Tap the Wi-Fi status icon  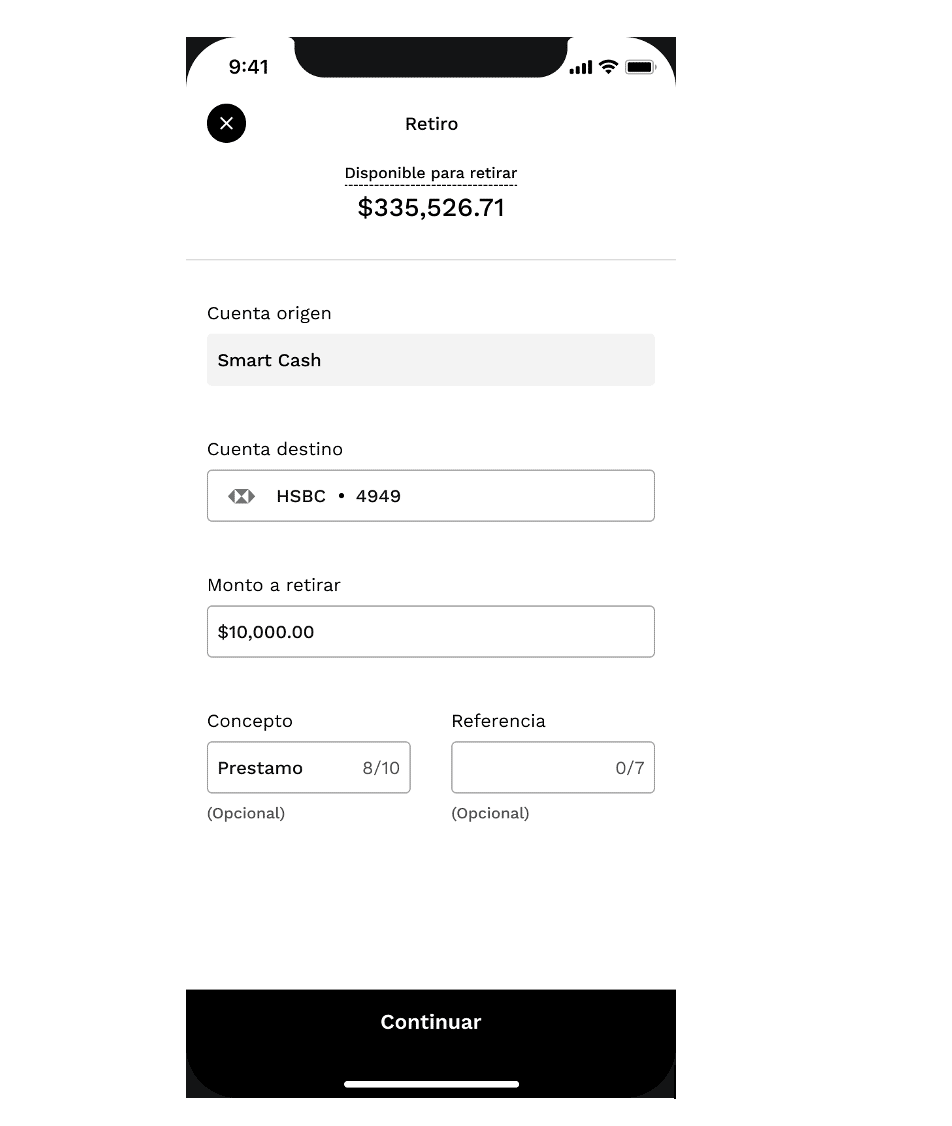(x=608, y=67)
